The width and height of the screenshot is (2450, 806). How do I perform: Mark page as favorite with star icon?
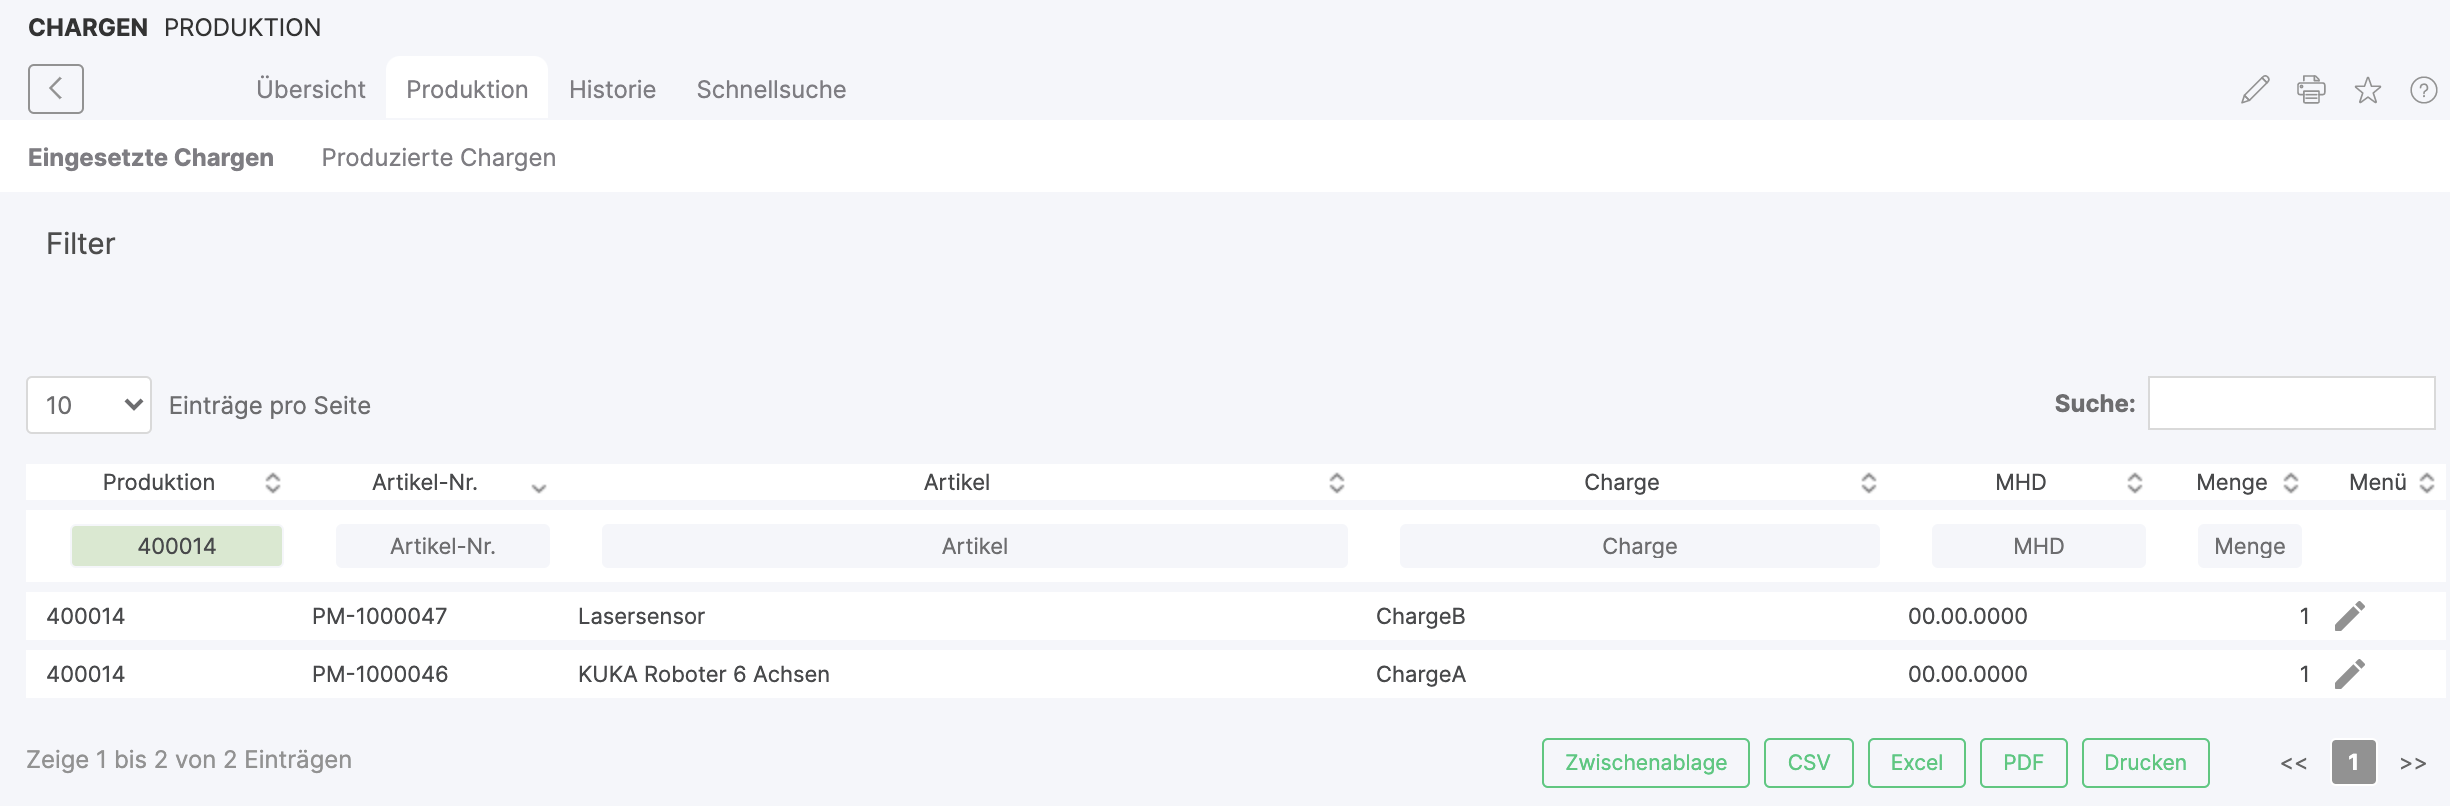click(x=2367, y=90)
